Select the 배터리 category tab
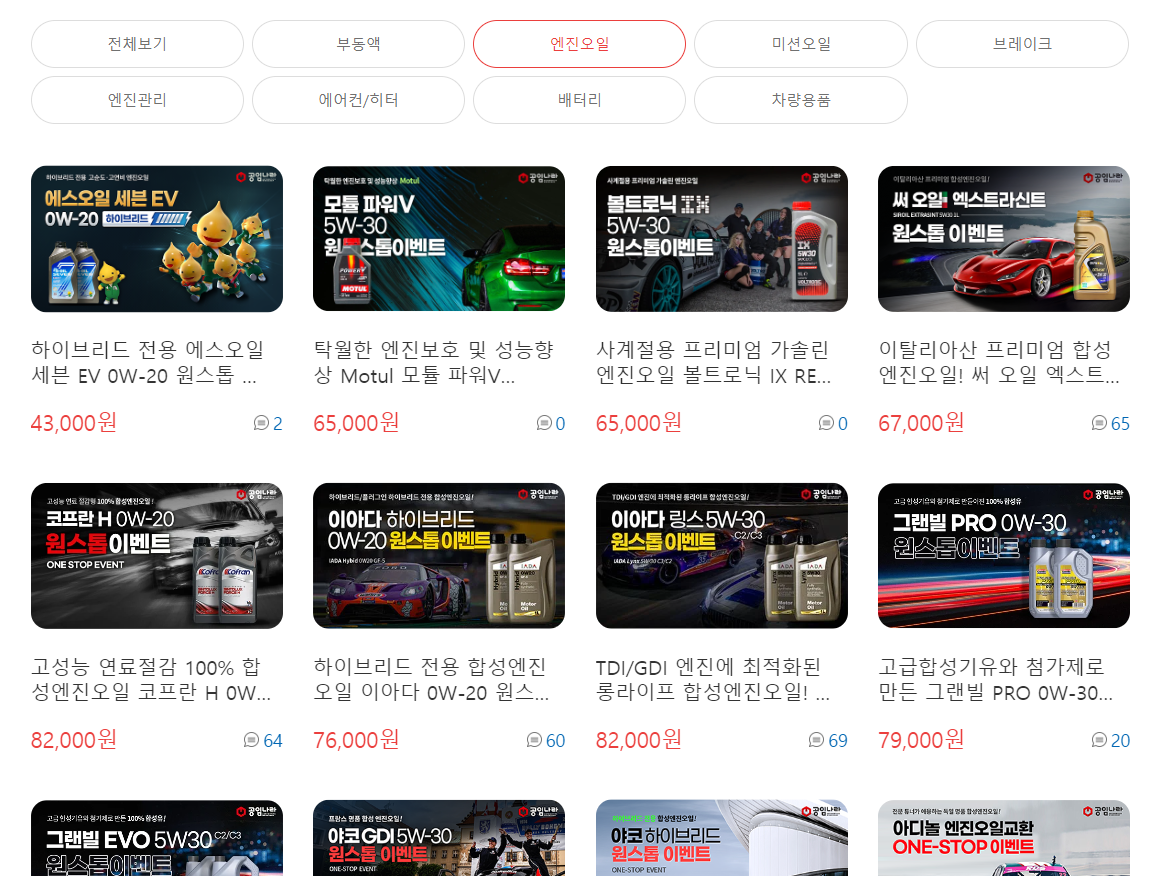 pyautogui.click(x=579, y=100)
